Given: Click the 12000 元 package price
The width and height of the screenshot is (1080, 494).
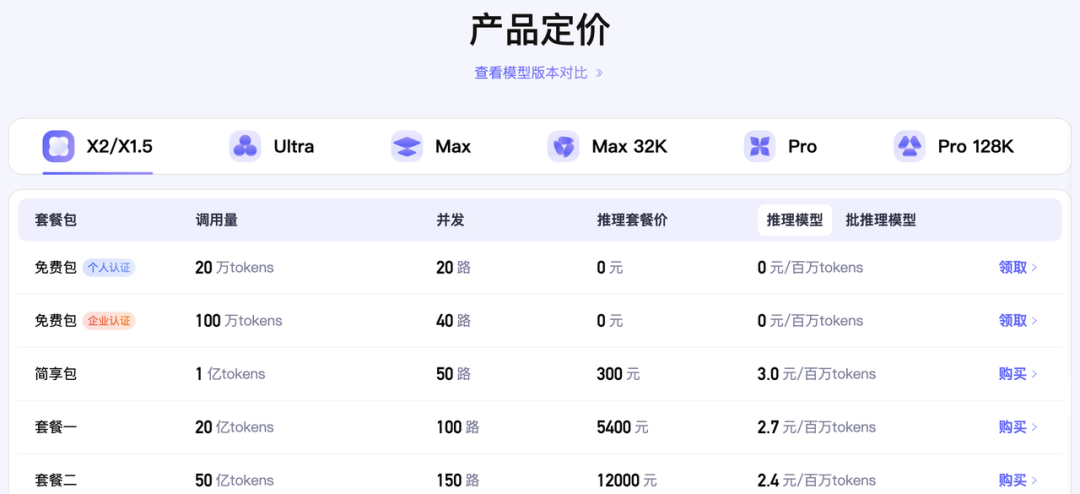Looking at the screenshot, I should (x=627, y=480).
